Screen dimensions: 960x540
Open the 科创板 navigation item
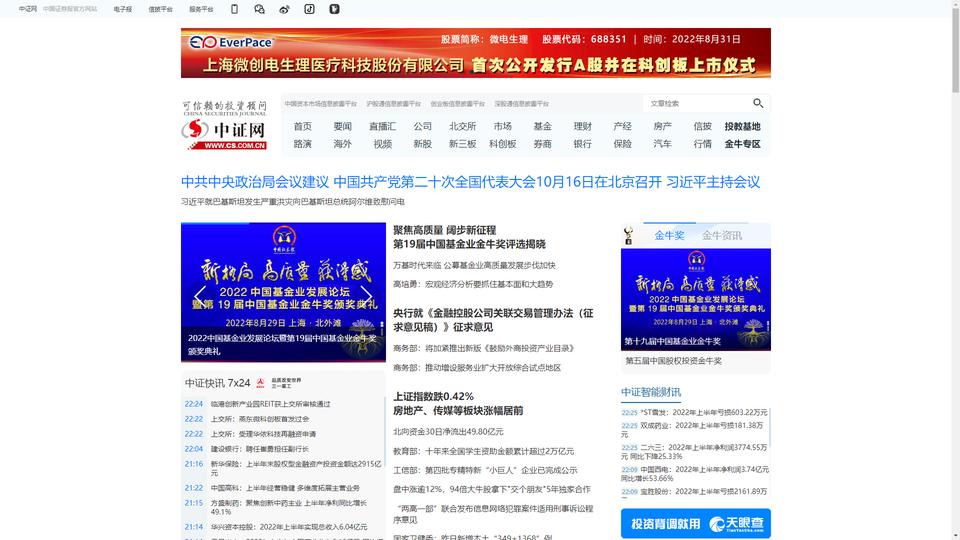coord(503,144)
